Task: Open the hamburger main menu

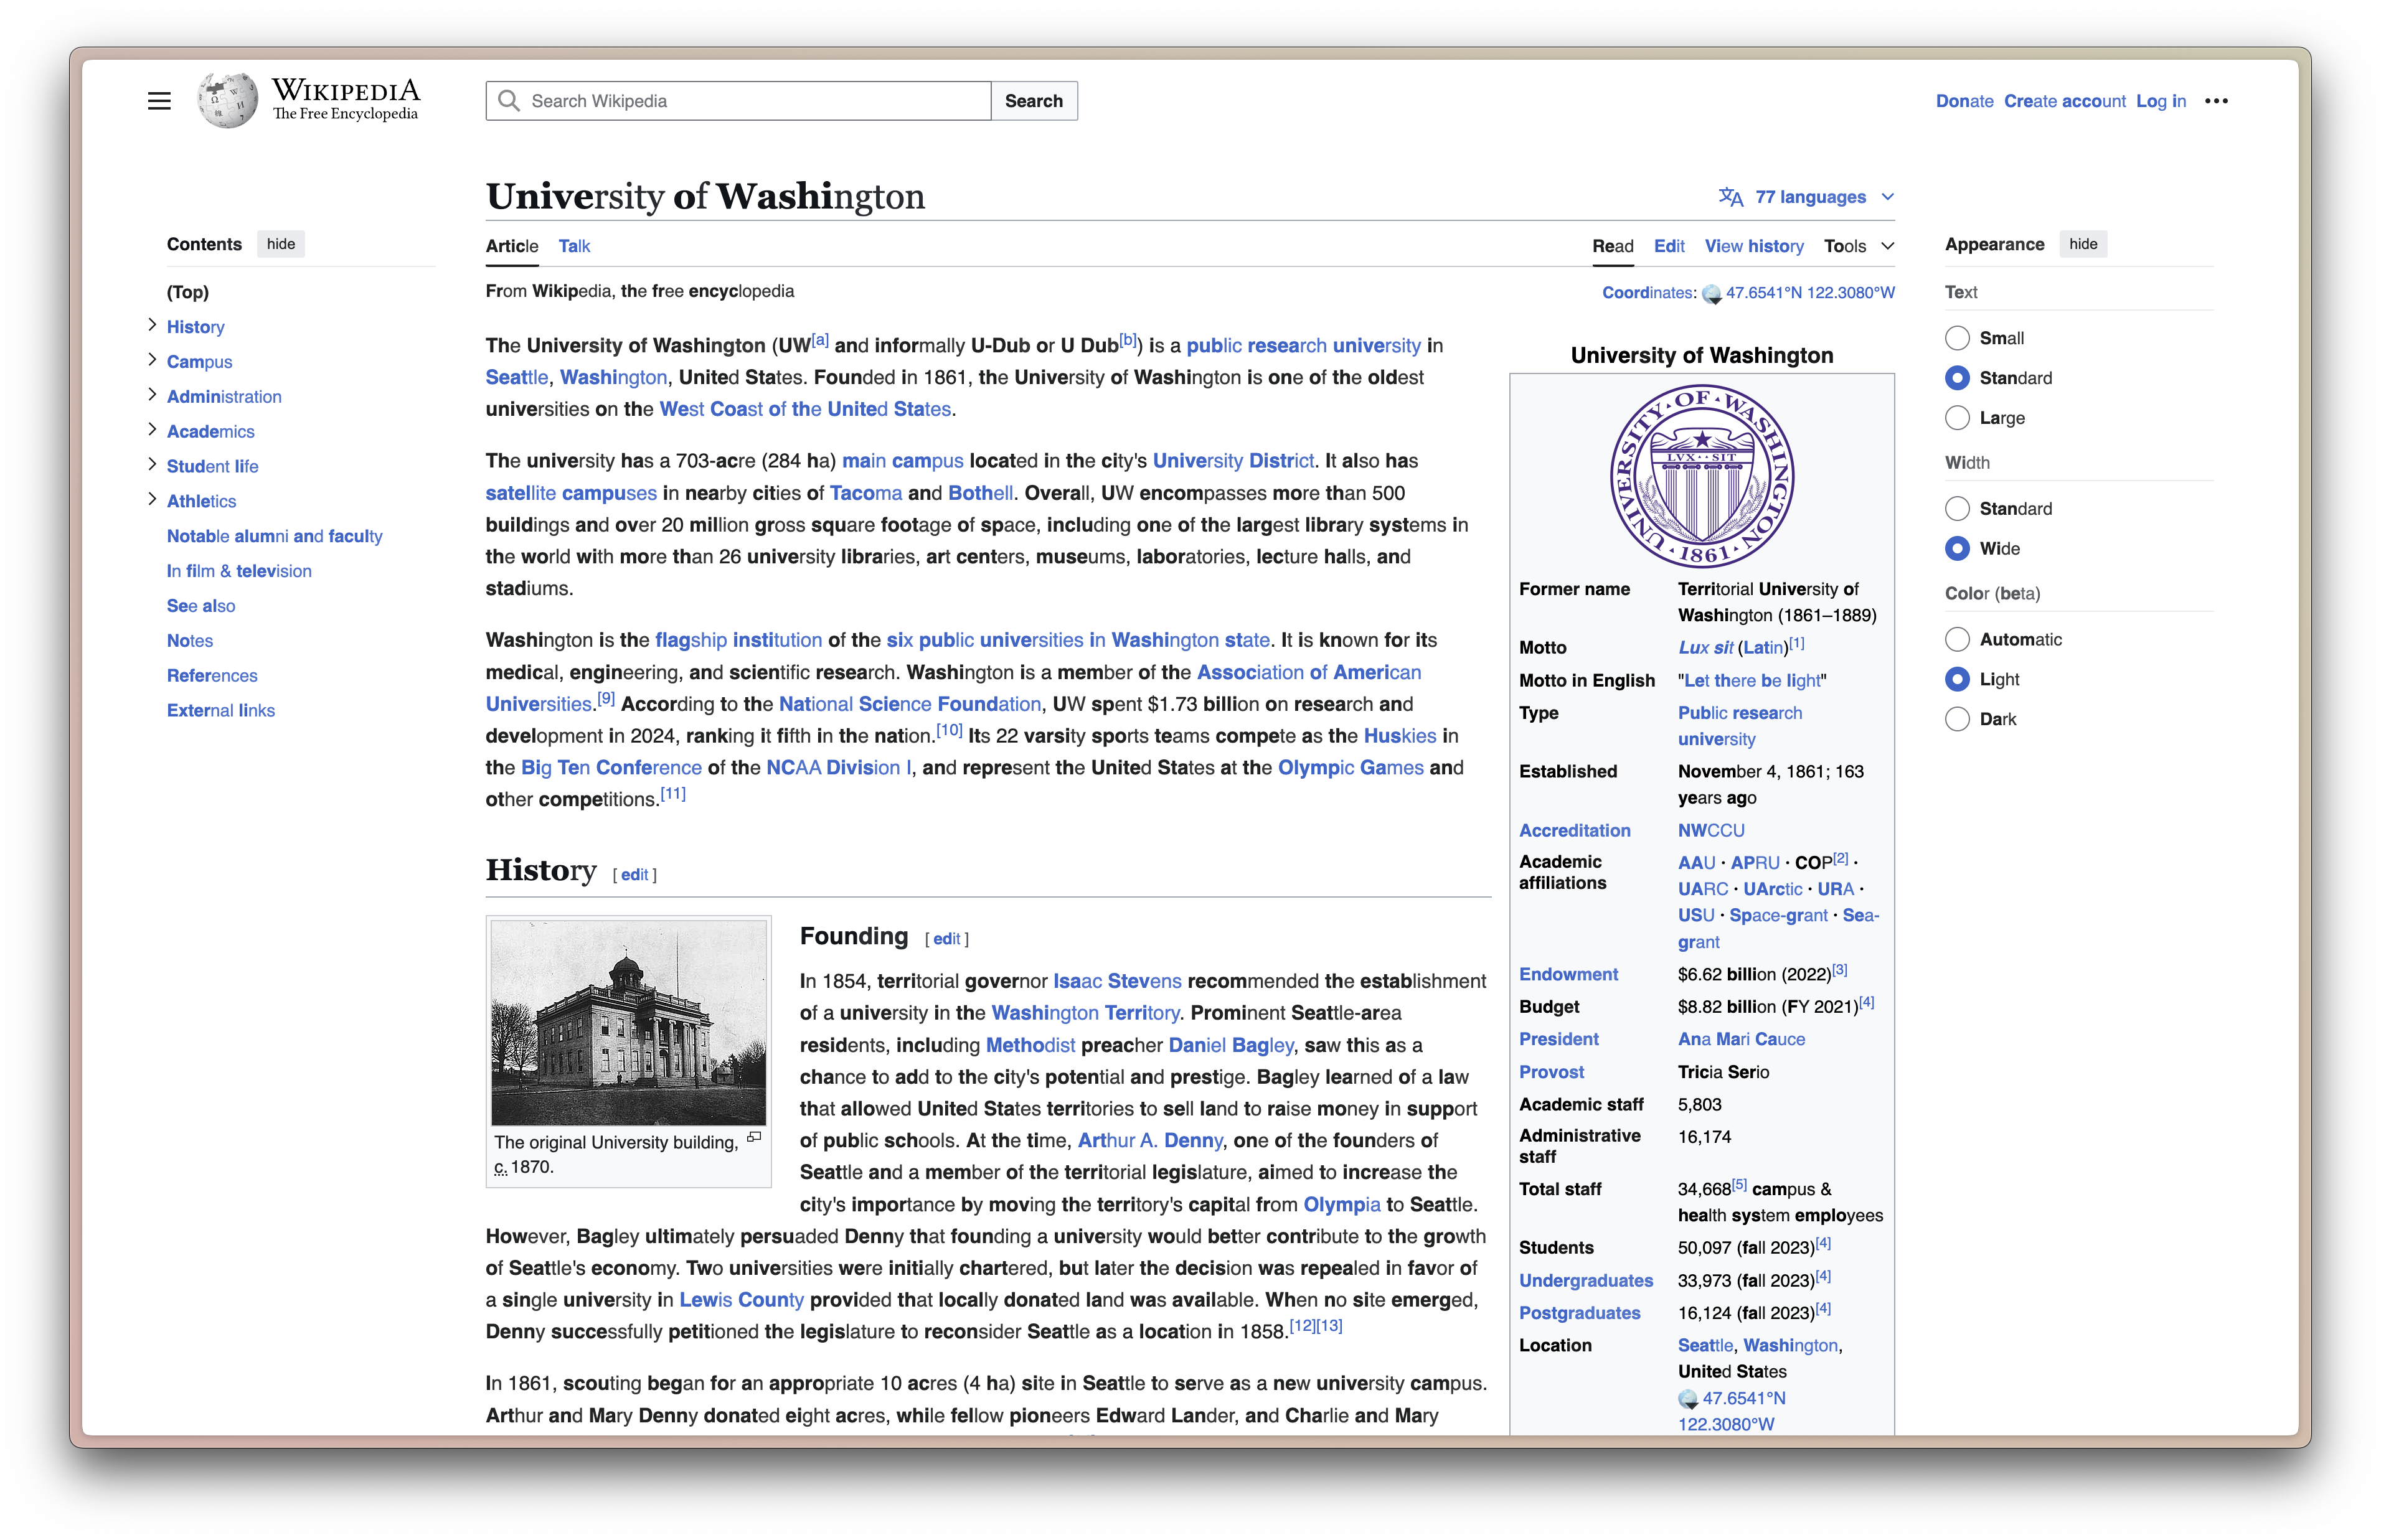Action: click(159, 101)
